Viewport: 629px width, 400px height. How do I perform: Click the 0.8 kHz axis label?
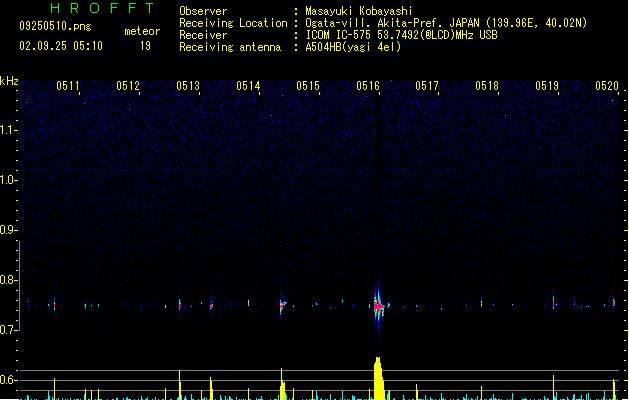(8, 280)
